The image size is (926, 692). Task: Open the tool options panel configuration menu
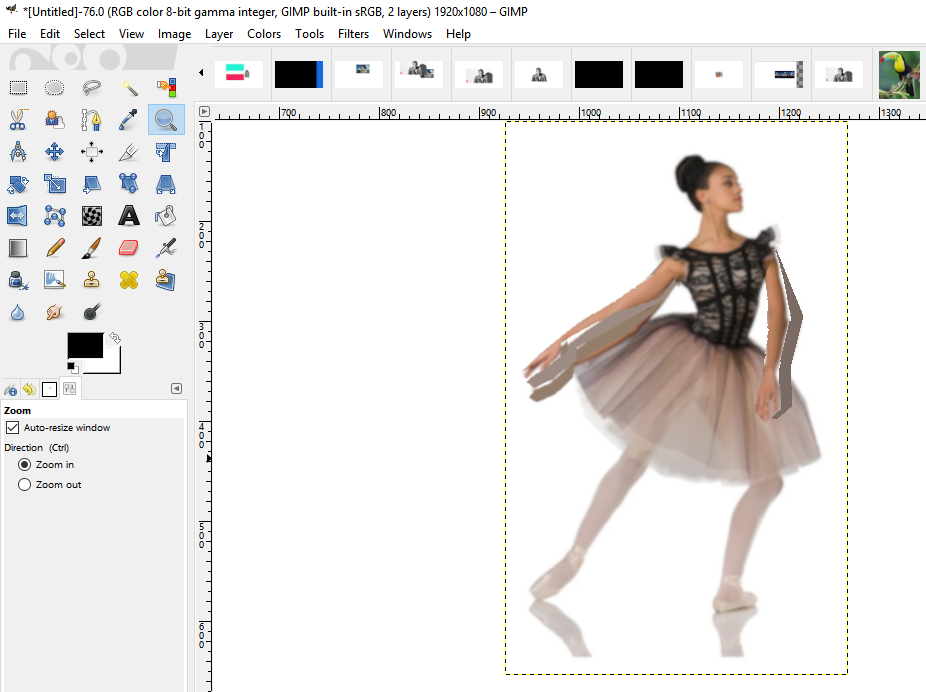pos(177,389)
